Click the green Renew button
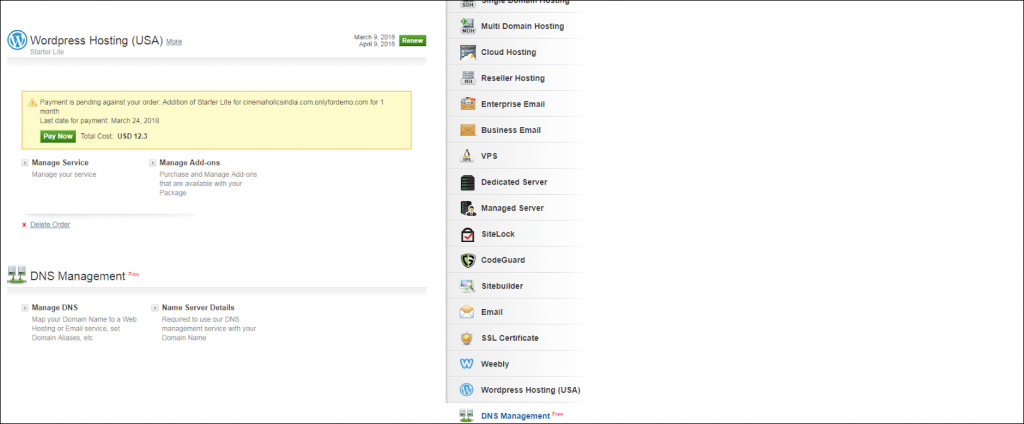 (412, 41)
